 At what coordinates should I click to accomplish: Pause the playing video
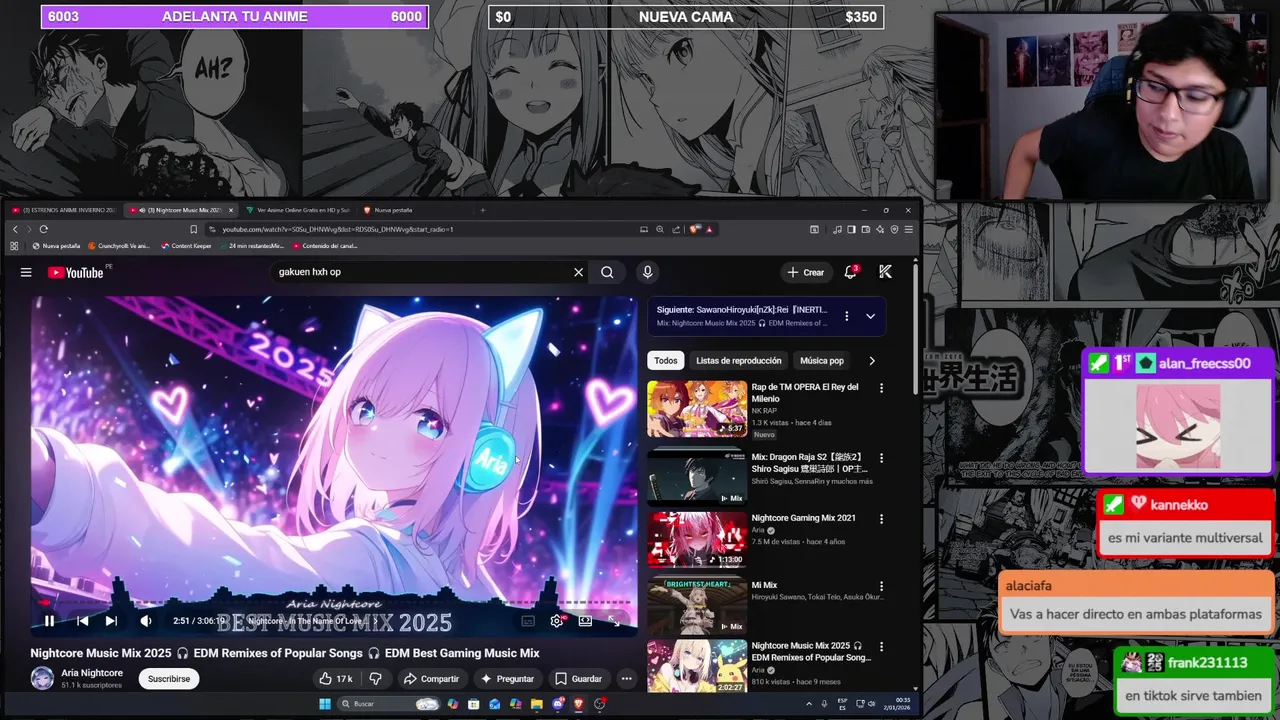click(49, 621)
